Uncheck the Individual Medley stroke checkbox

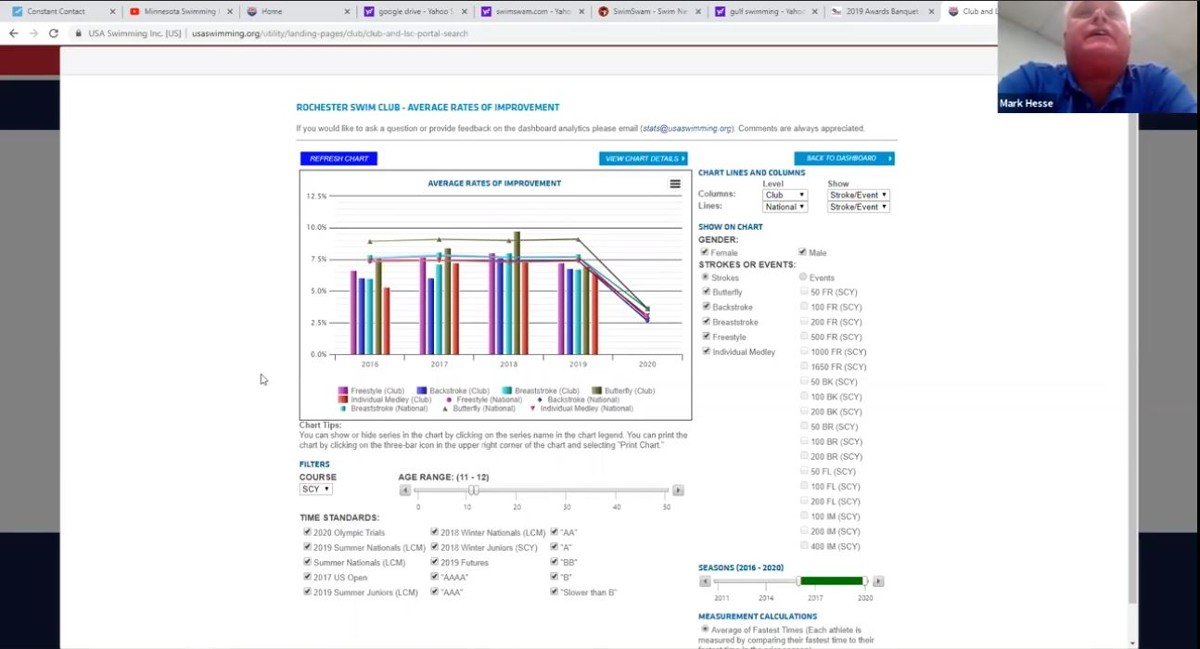click(x=706, y=351)
